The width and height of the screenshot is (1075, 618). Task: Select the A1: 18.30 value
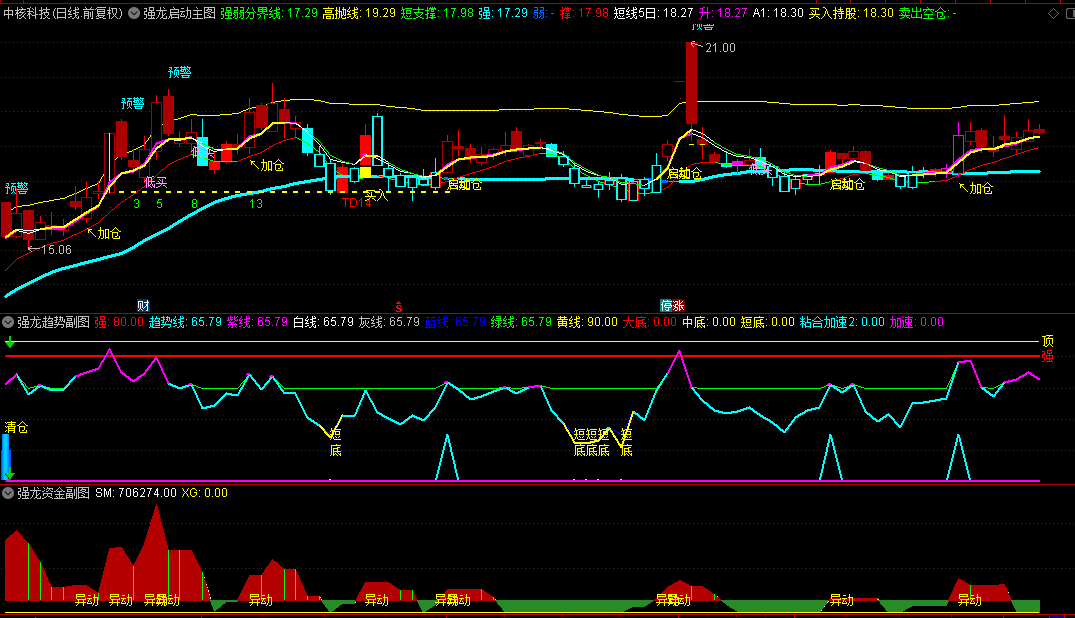777,13
